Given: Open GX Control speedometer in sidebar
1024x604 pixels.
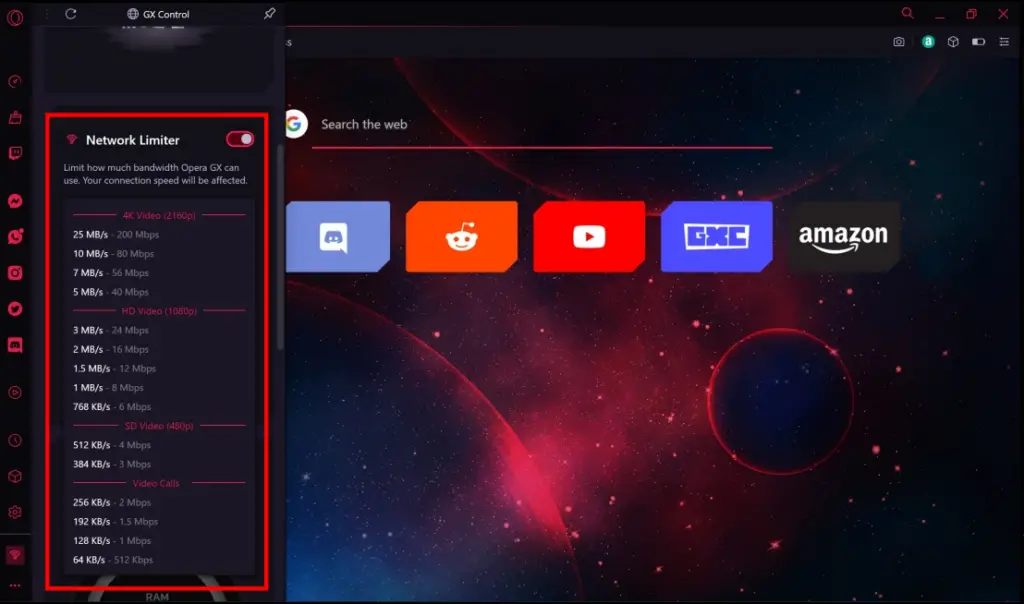Looking at the screenshot, I should pos(15,82).
